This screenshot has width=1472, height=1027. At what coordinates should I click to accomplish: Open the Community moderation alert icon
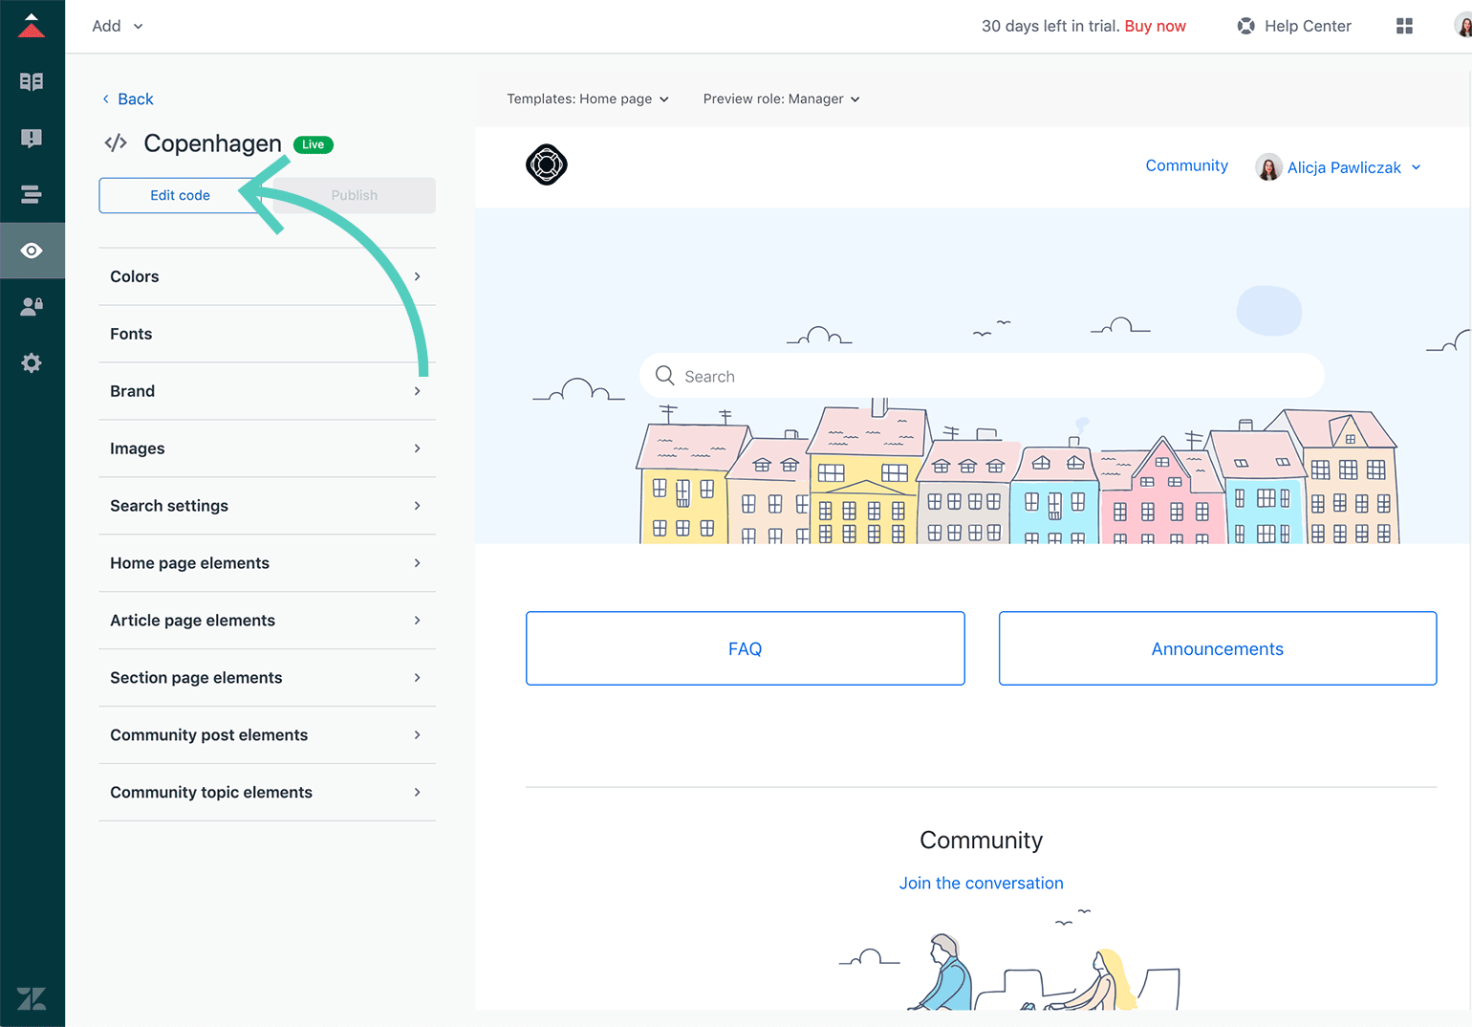[x=32, y=138]
